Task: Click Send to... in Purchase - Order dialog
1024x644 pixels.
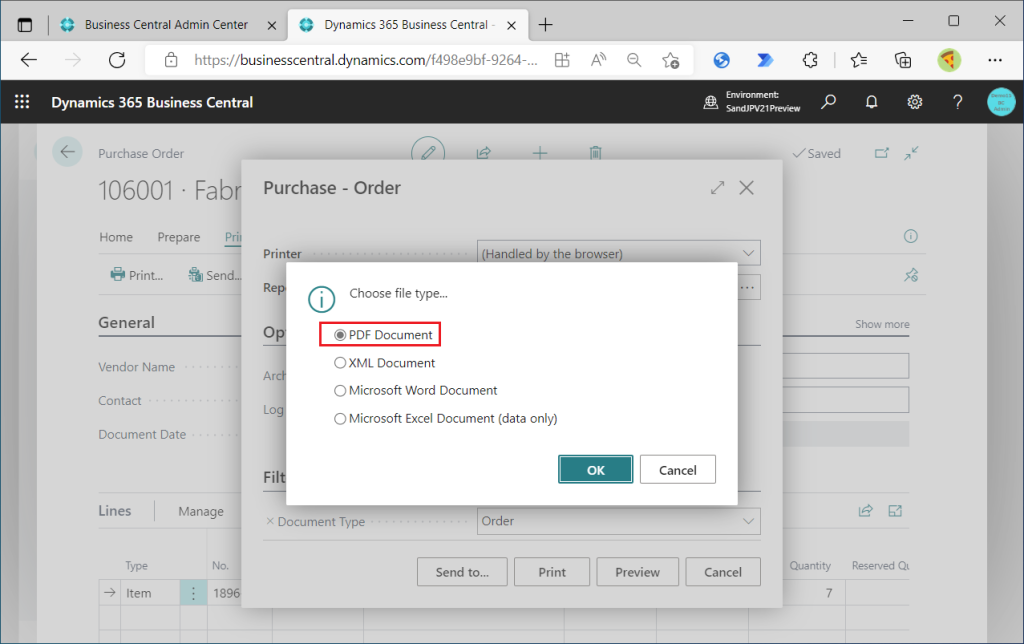Action: point(462,572)
